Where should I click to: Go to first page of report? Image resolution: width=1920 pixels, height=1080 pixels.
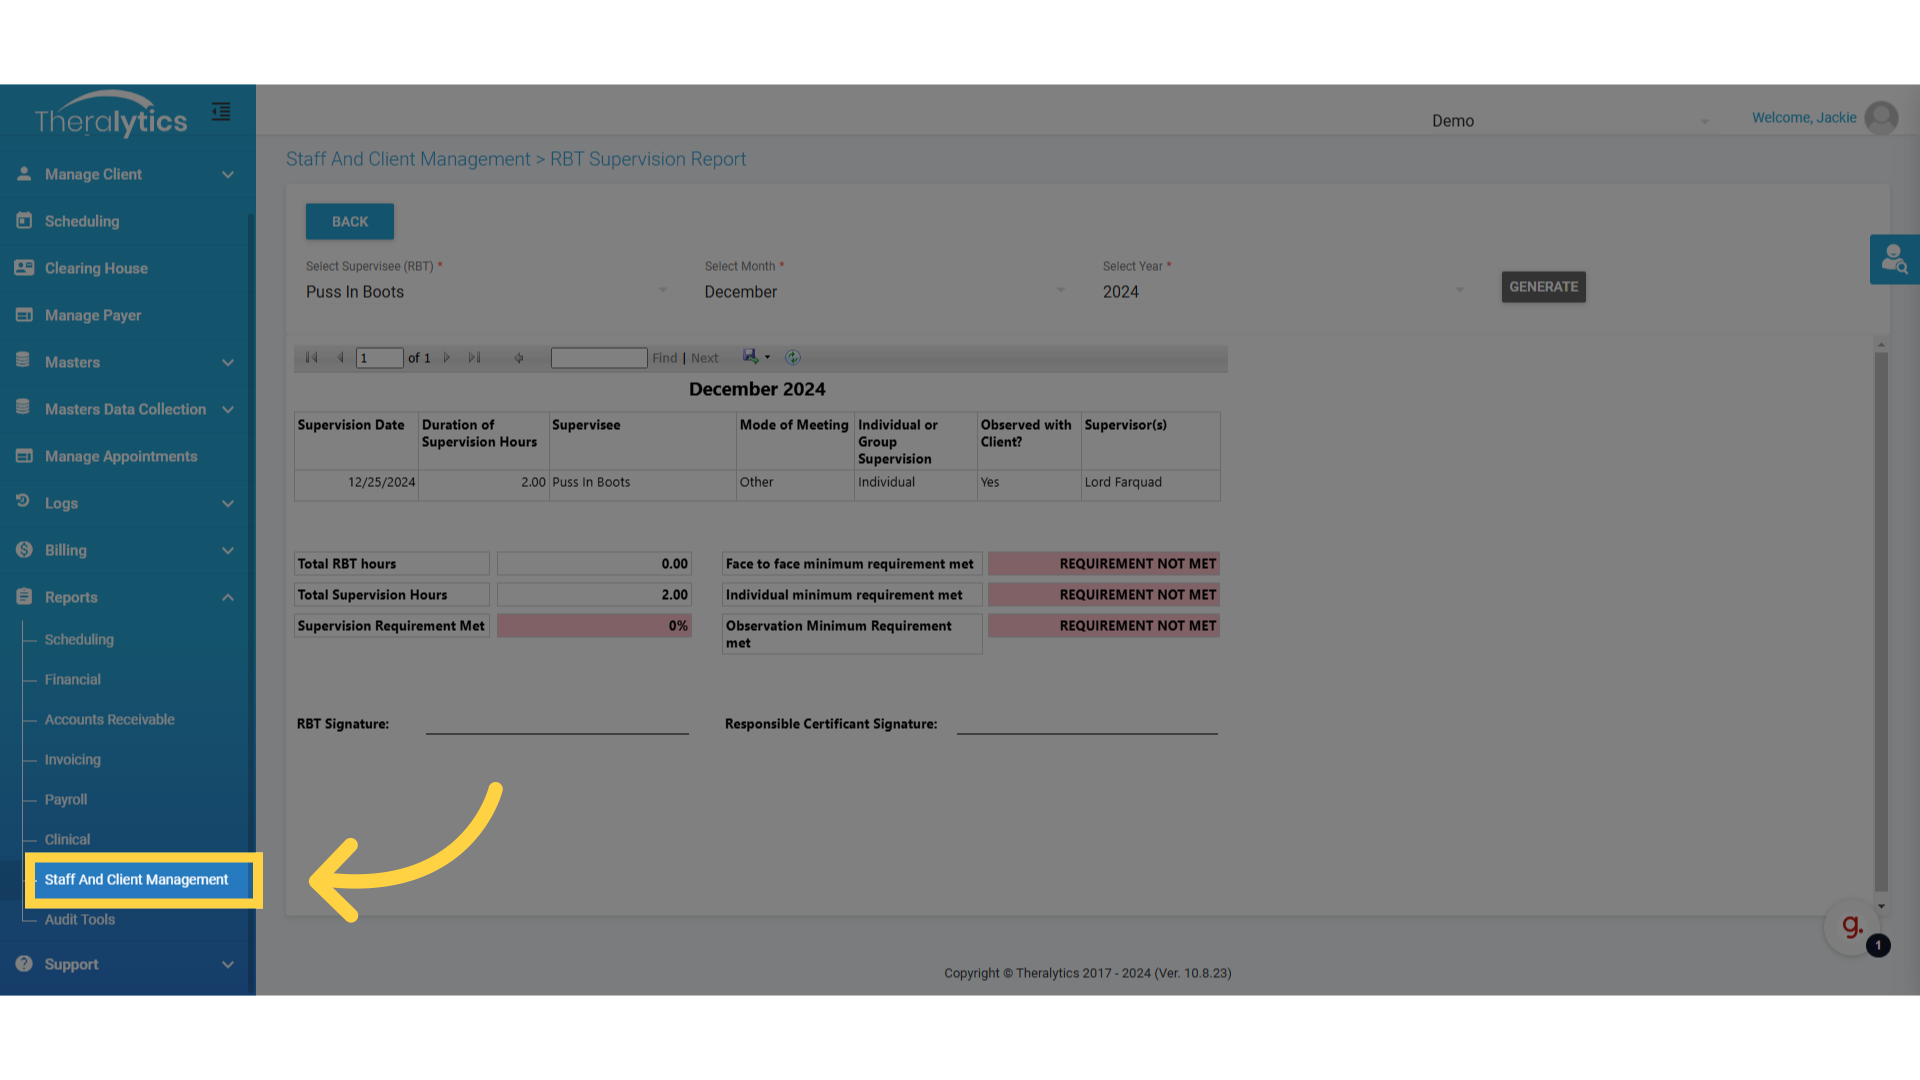[311, 357]
